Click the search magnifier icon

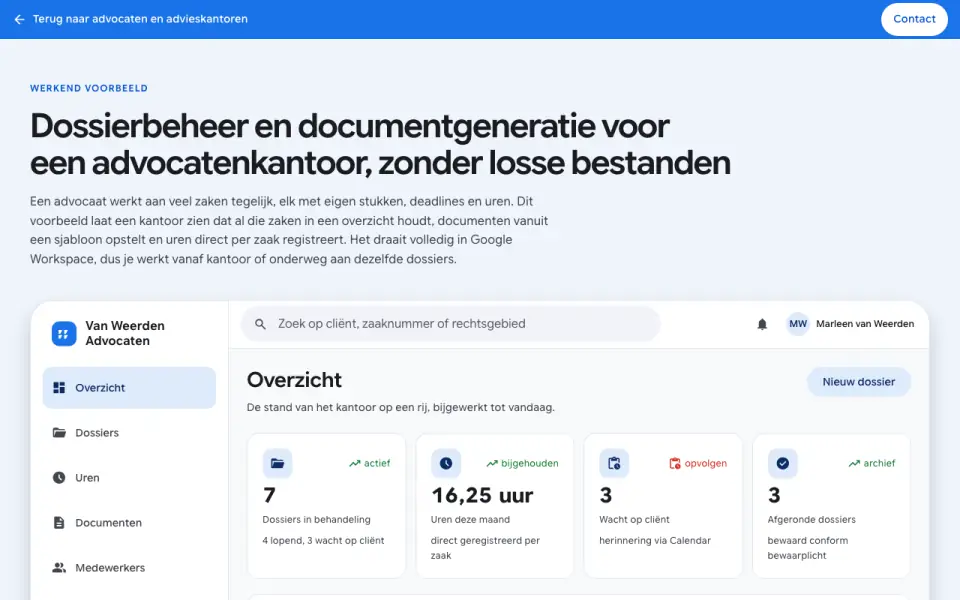[260, 324]
